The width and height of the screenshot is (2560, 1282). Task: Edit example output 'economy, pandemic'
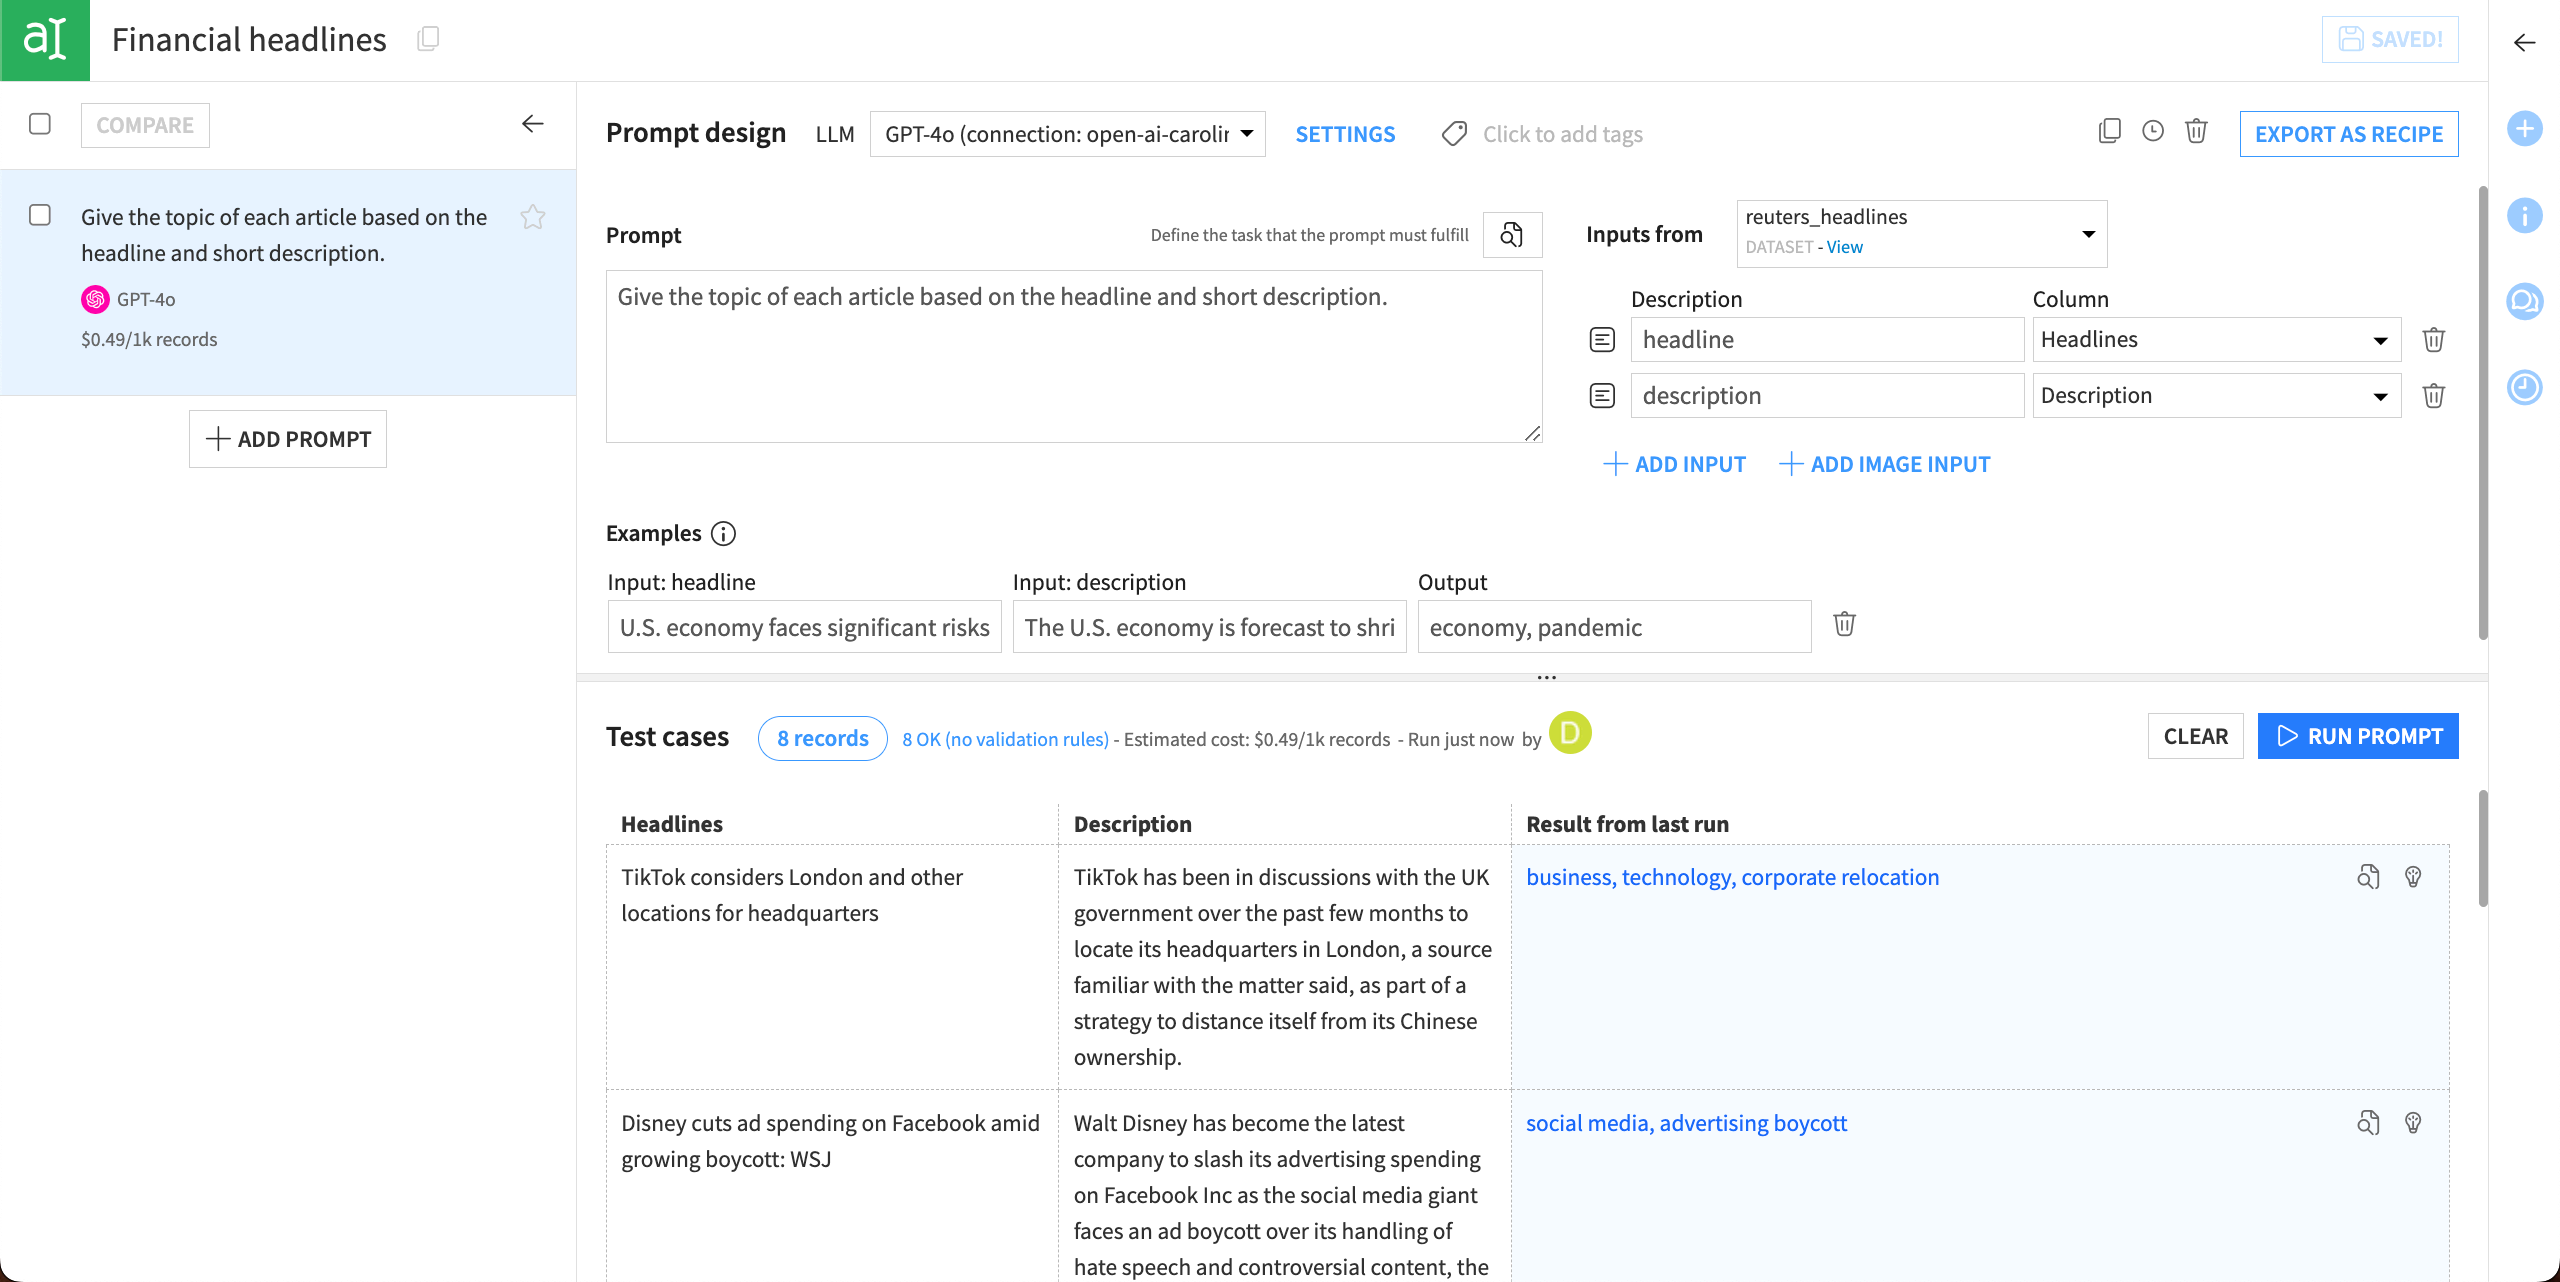click(1614, 627)
